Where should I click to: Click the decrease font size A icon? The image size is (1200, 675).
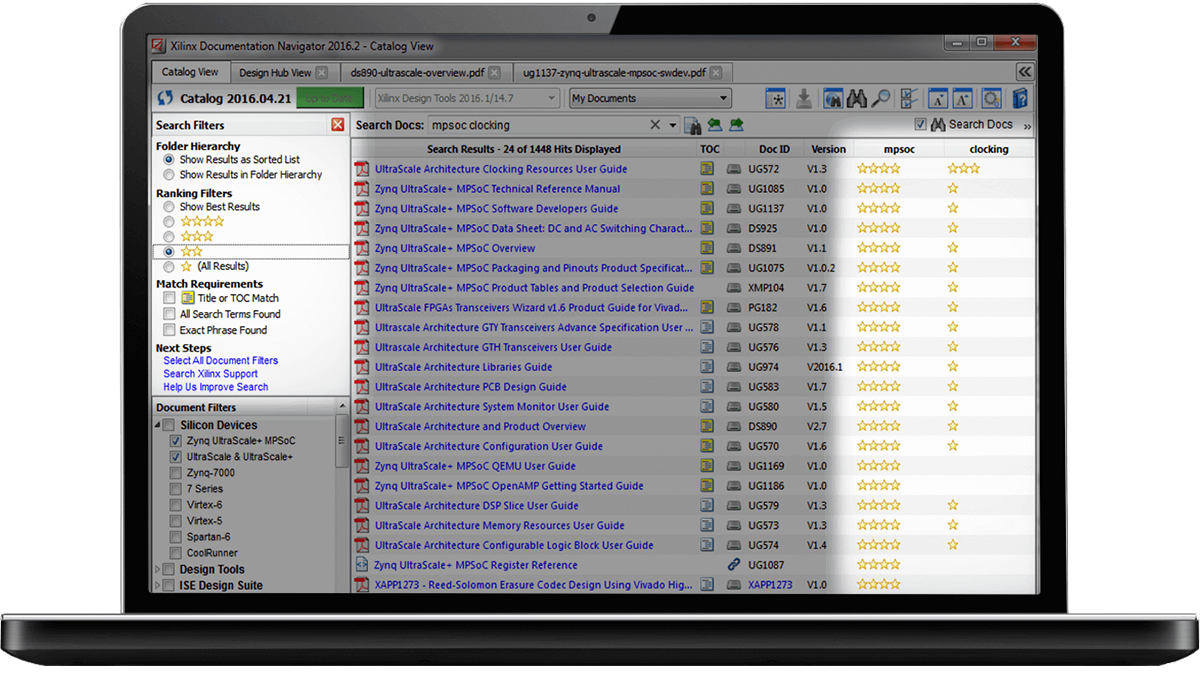coord(938,98)
